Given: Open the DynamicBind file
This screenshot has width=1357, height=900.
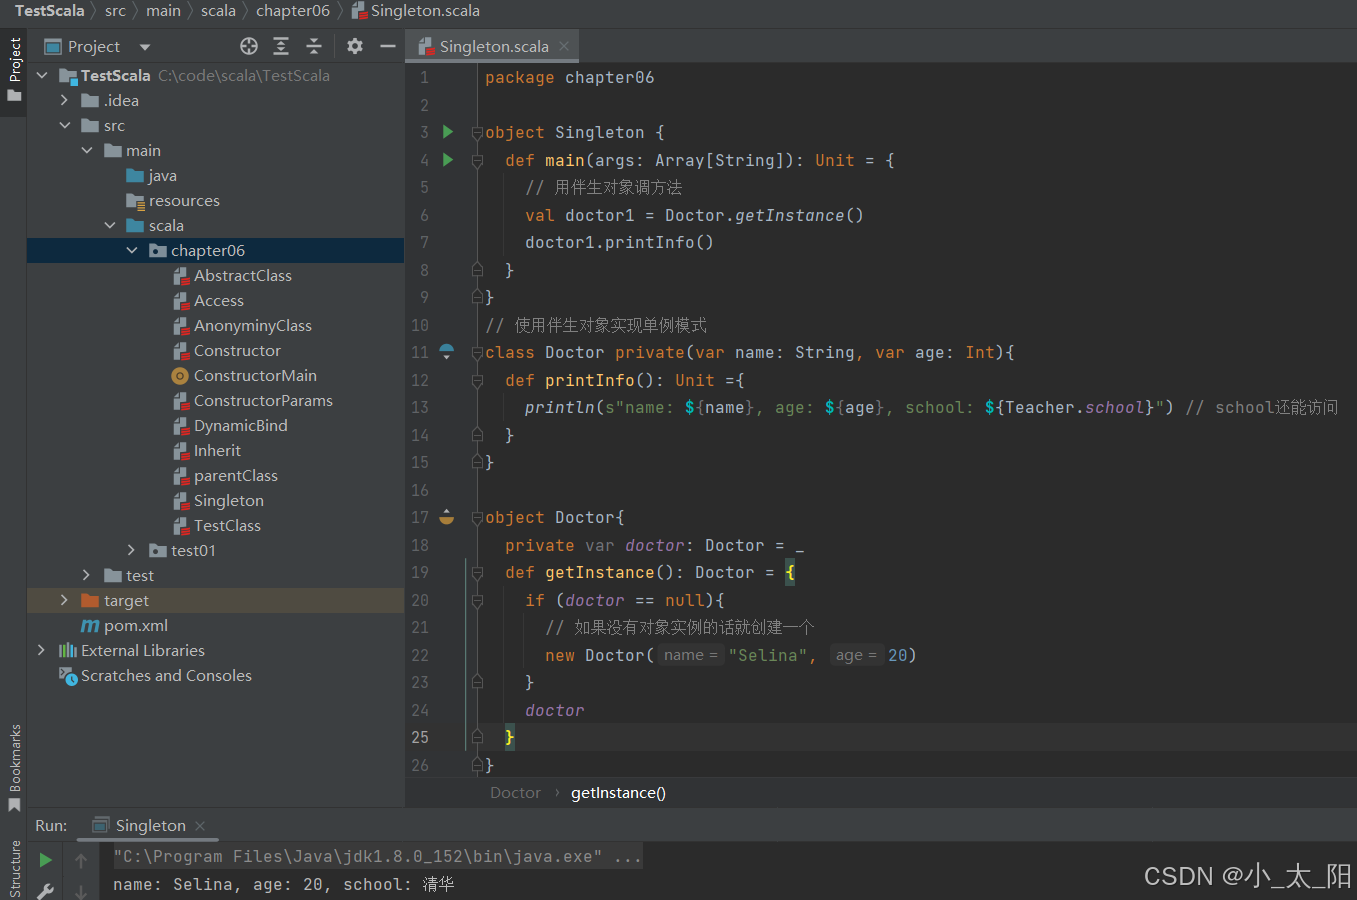Looking at the screenshot, I should (230, 426).
